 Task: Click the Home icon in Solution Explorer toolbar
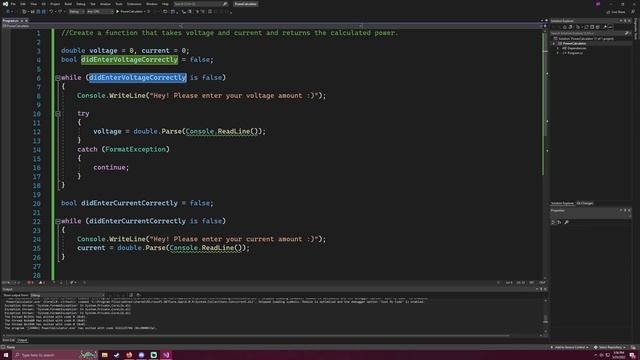click(564, 27)
